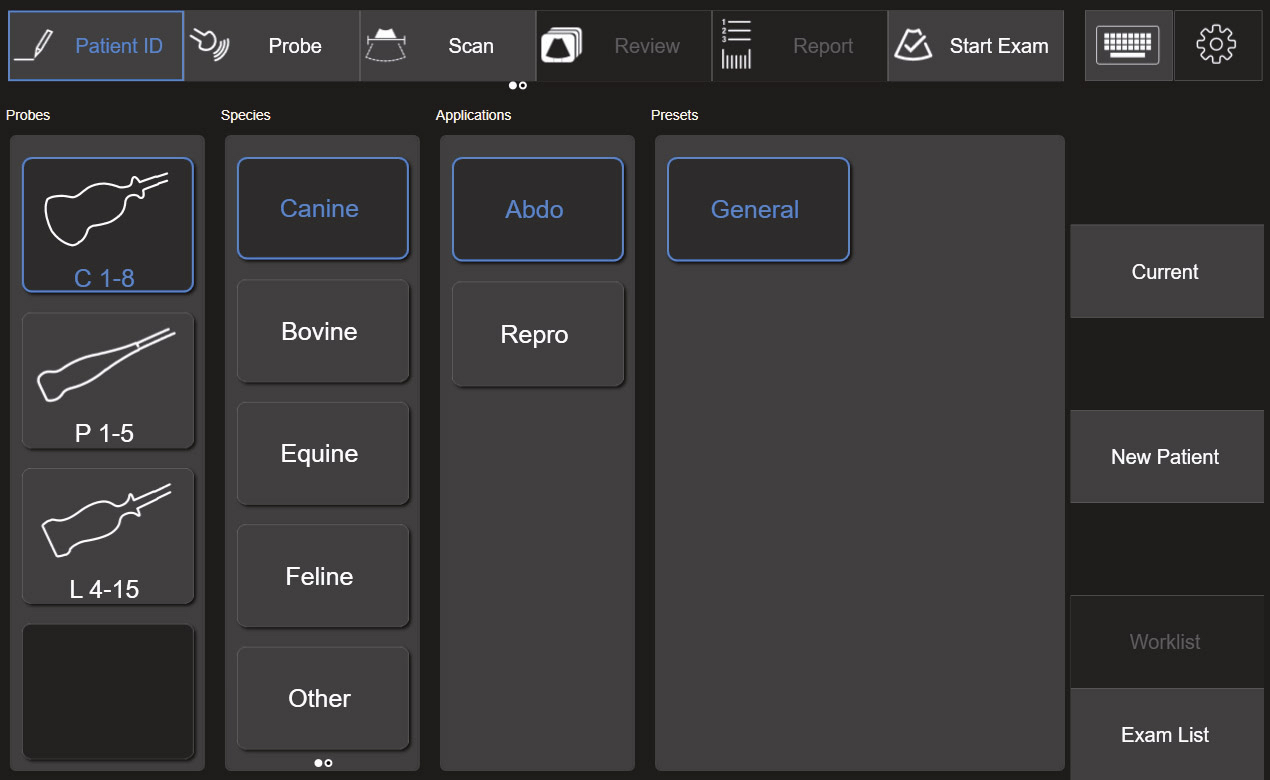Choose Feline species
The height and width of the screenshot is (780, 1270).
(x=323, y=576)
